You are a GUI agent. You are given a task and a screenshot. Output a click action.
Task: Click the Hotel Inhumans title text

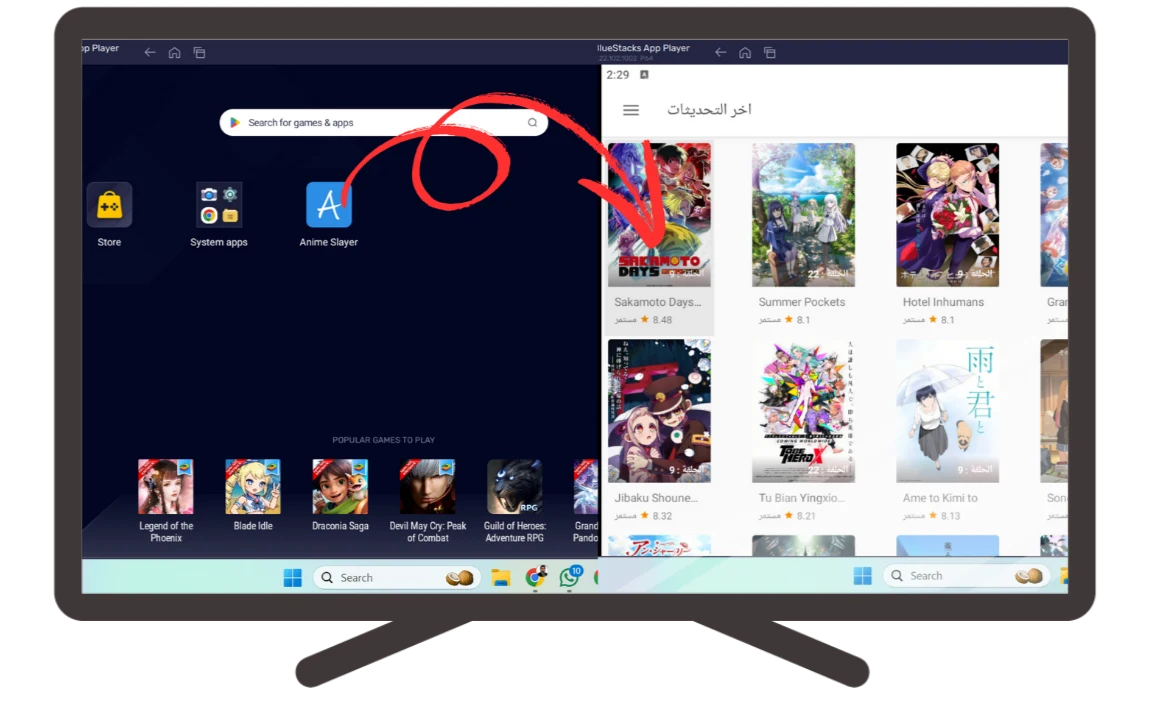pyautogui.click(x=943, y=302)
